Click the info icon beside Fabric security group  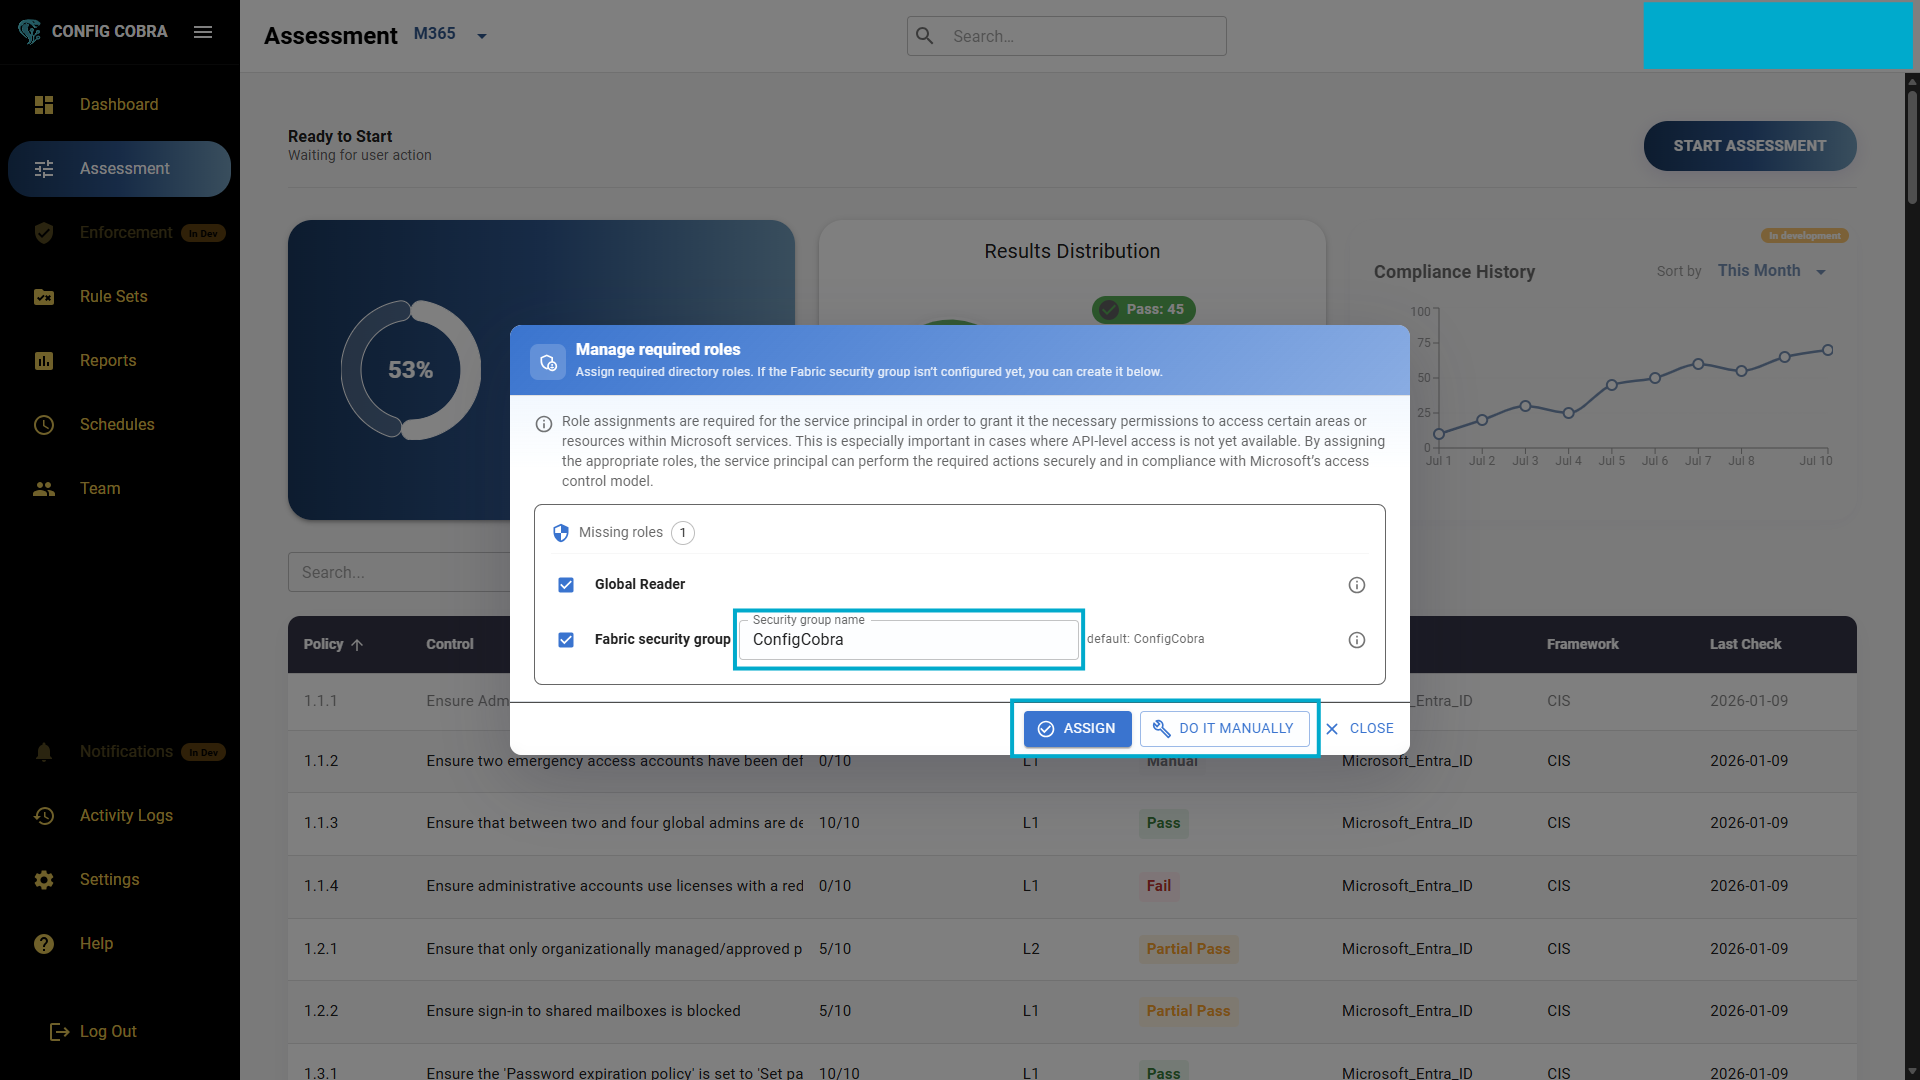coord(1356,640)
